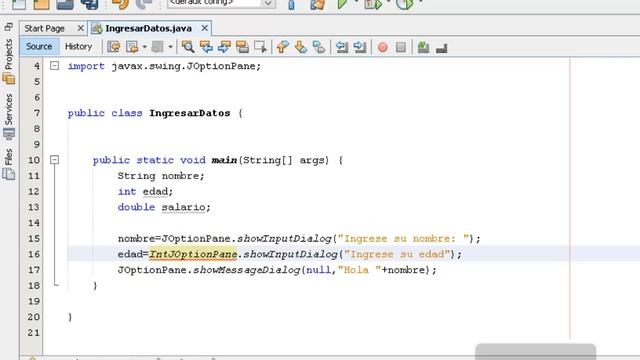The image size is (640, 360).
Task: Shift Line Left icon
Action: coord(342,47)
